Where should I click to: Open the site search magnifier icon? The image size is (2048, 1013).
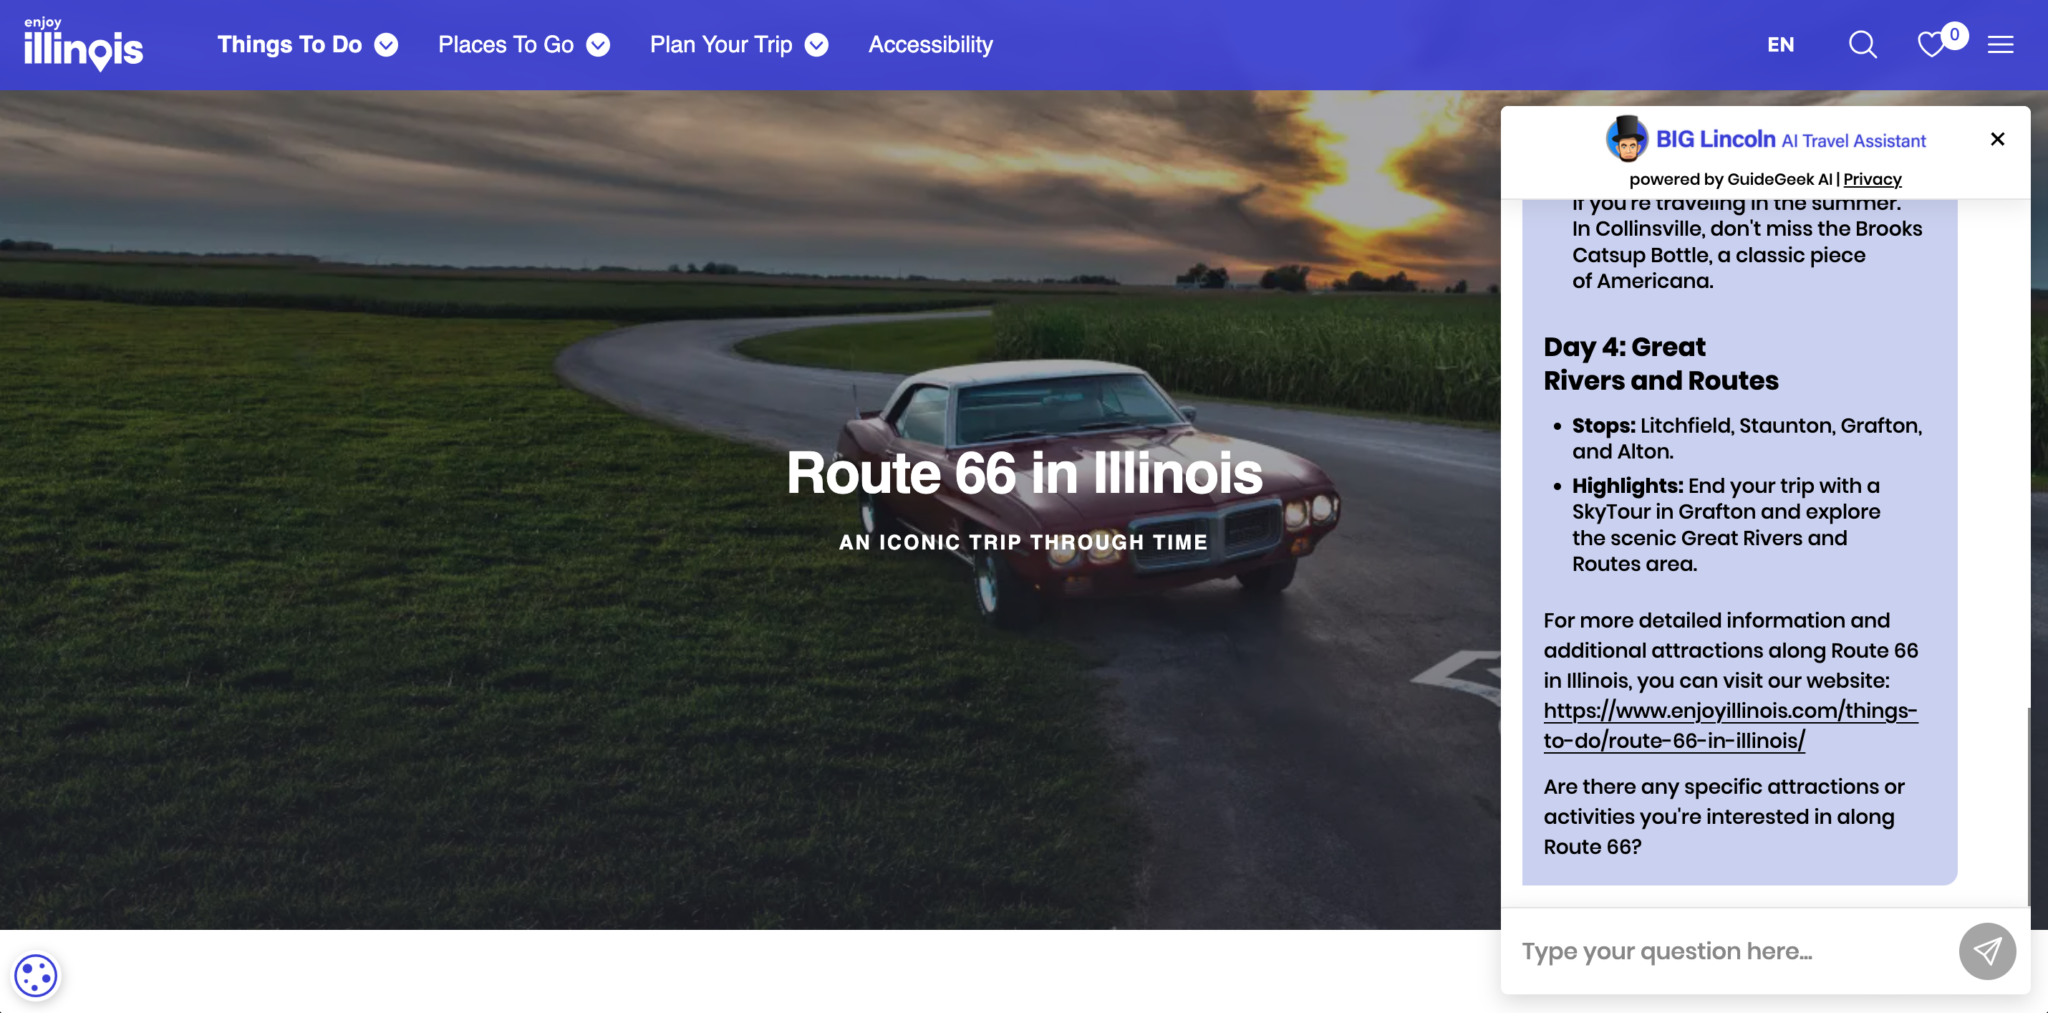coord(1862,44)
